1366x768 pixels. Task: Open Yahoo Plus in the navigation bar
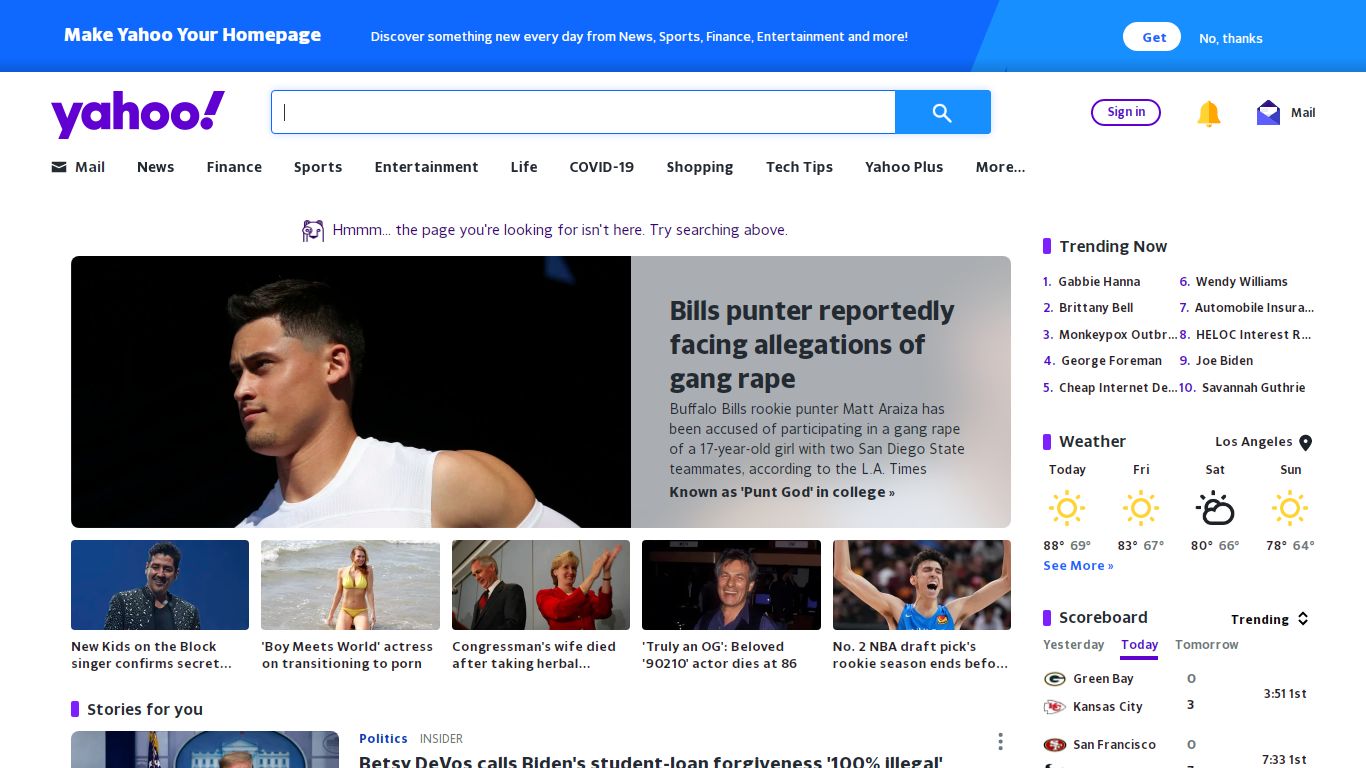(904, 167)
